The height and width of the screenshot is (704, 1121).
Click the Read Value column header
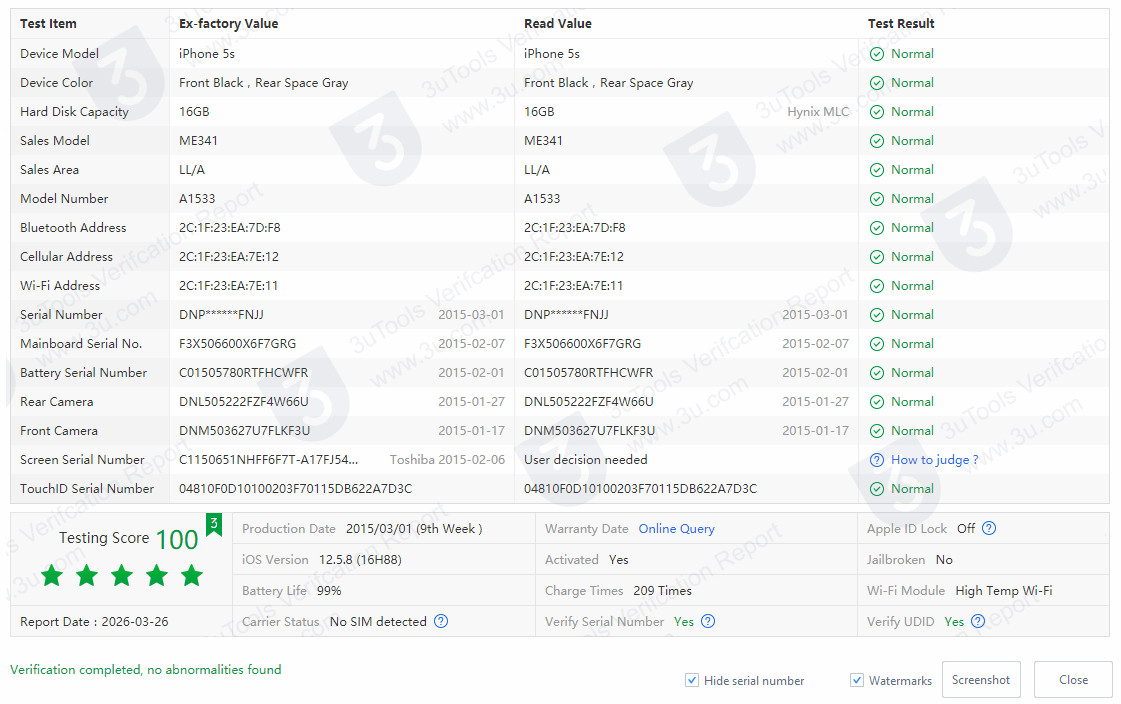(558, 24)
